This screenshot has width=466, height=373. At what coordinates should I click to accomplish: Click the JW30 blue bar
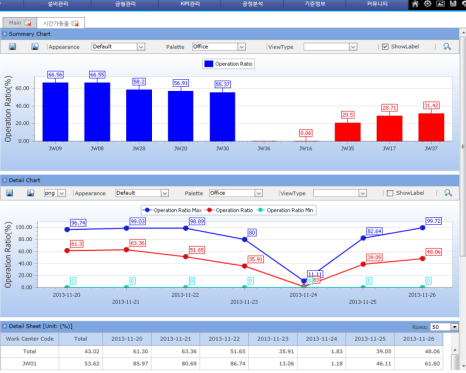click(222, 117)
